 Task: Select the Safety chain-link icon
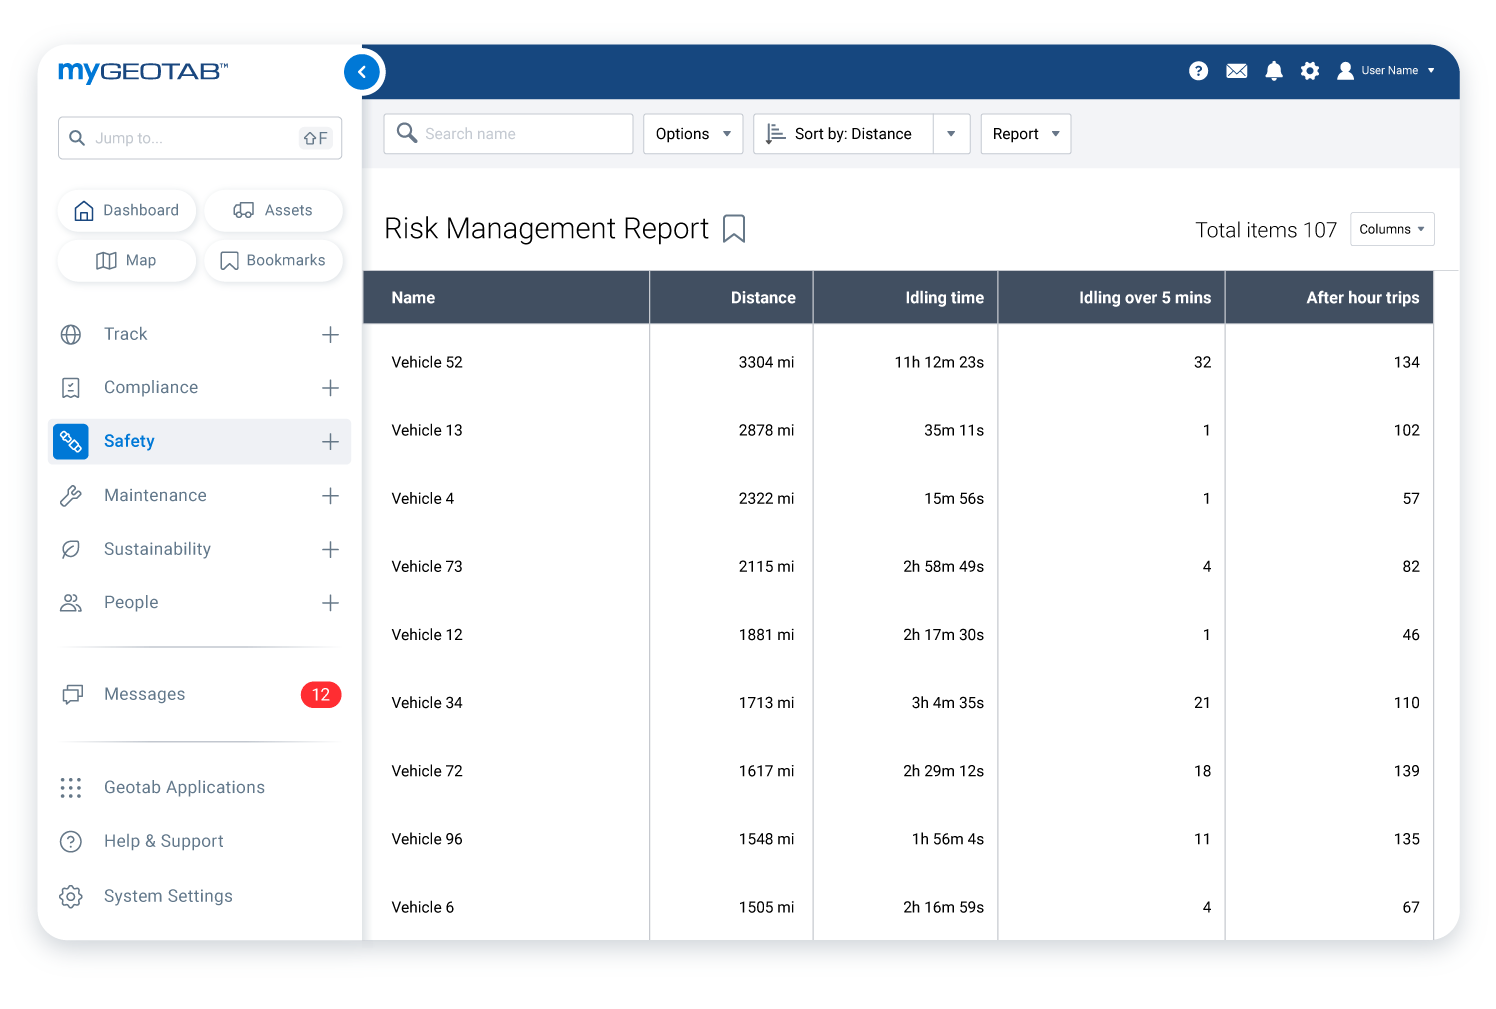coord(70,441)
